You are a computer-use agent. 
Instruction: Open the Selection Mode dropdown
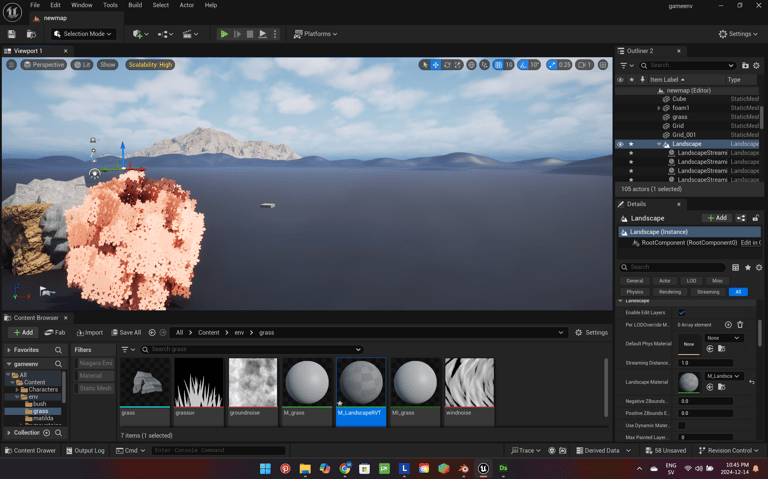(84, 34)
